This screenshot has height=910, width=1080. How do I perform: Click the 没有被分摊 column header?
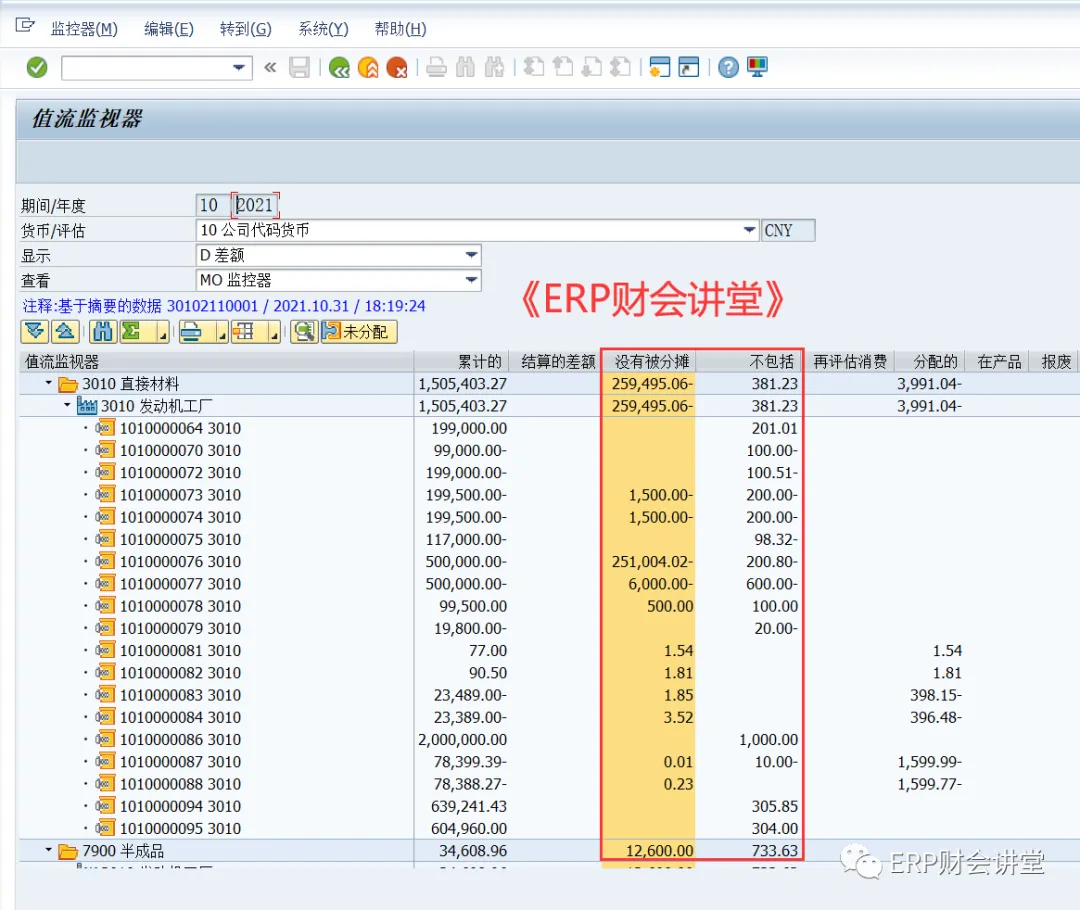tap(649, 362)
